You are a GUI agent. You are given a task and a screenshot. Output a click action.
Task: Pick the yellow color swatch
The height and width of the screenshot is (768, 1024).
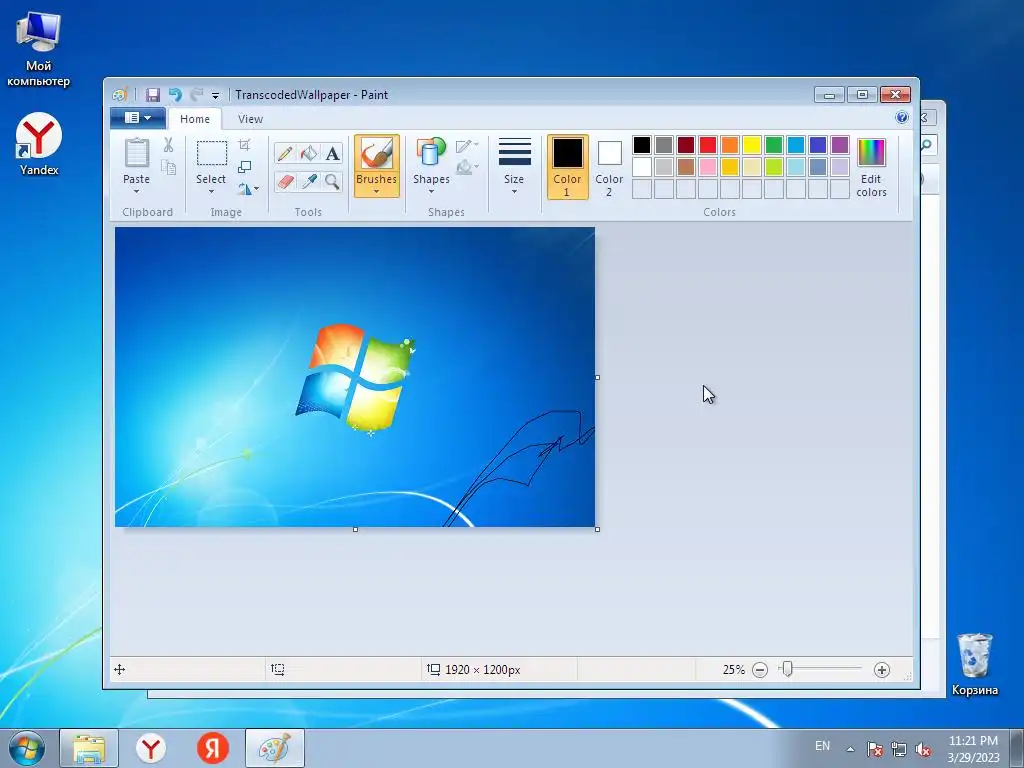pos(752,145)
